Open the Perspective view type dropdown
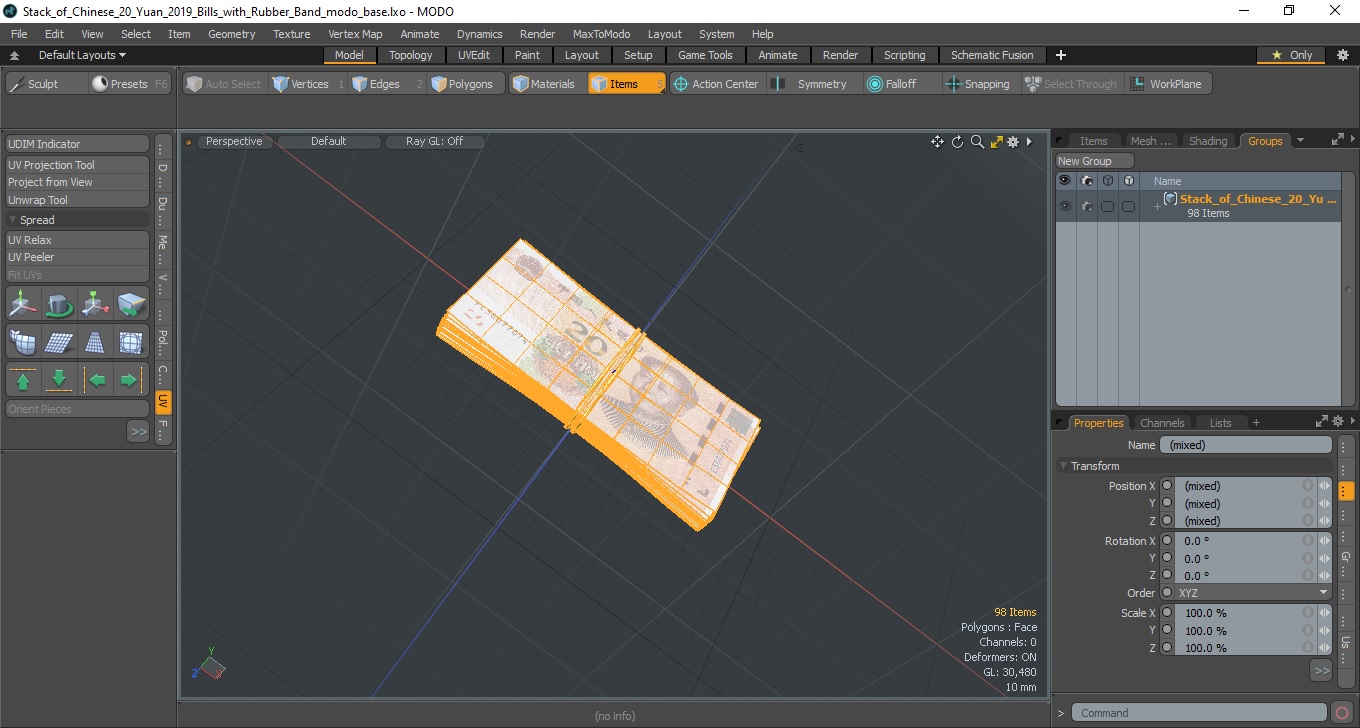Viewport: 1360px width, 728px height. (x=234, y=141)
